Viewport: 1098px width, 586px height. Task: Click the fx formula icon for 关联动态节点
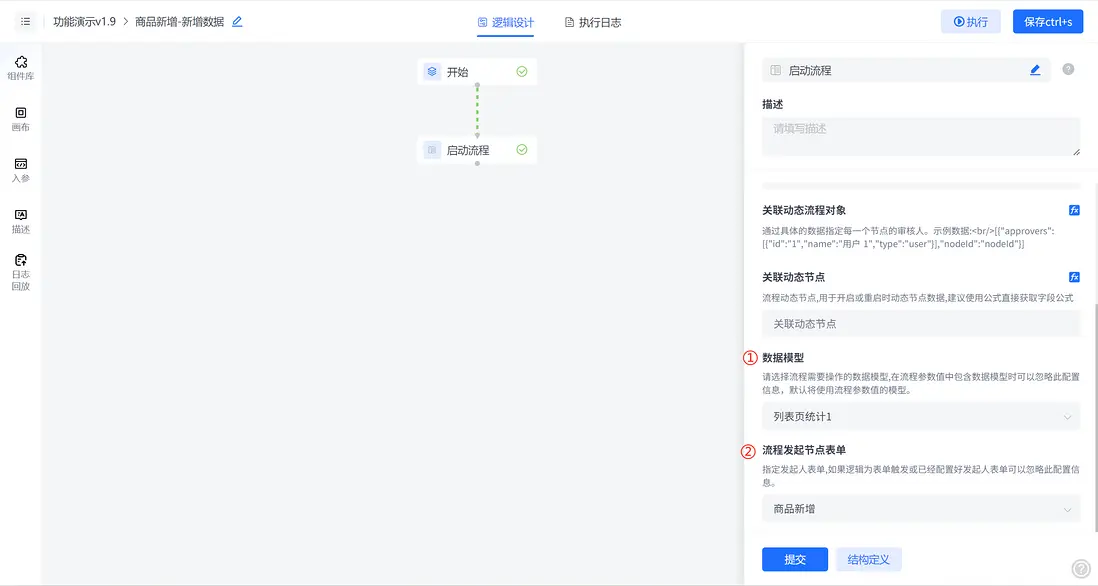point(1074,276)
